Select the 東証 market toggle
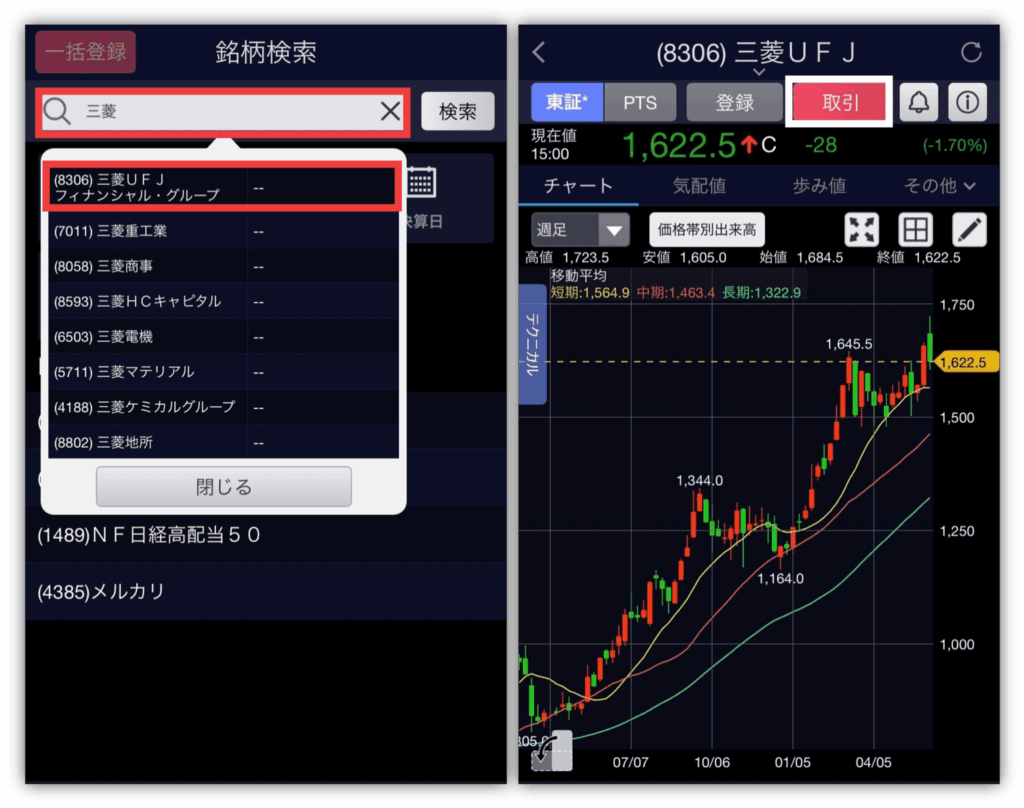 coord(567,102)
